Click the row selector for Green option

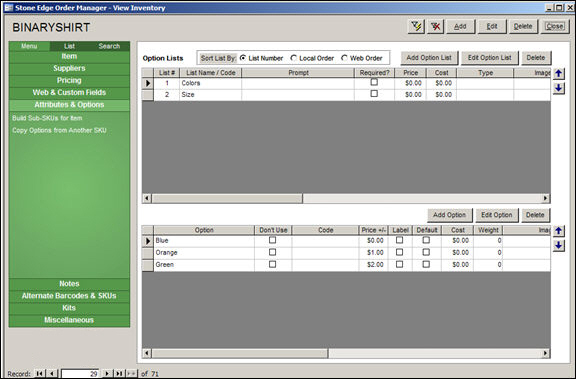(x=148, y=265)
